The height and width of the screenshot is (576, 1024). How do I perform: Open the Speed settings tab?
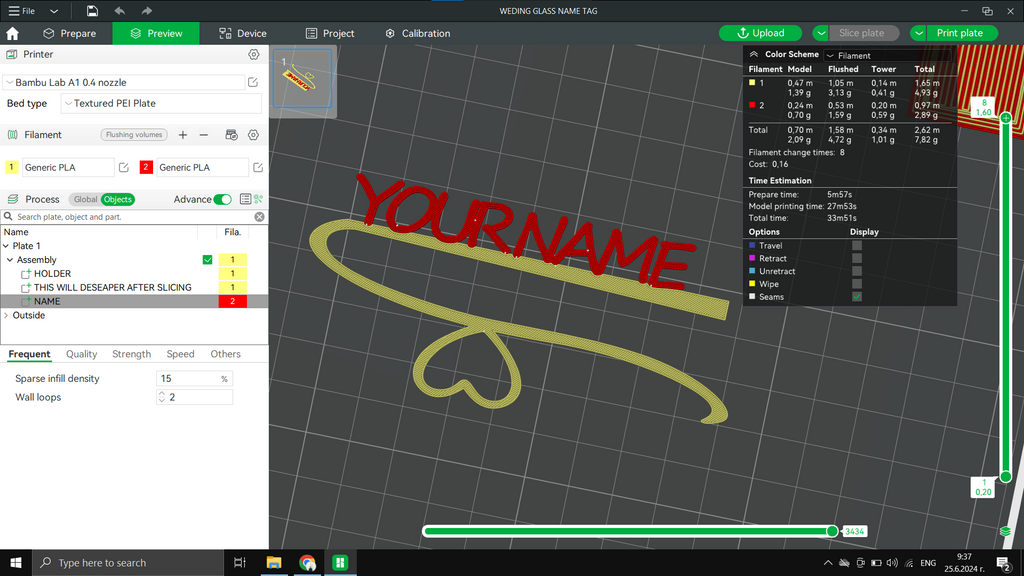coord(180,354)
